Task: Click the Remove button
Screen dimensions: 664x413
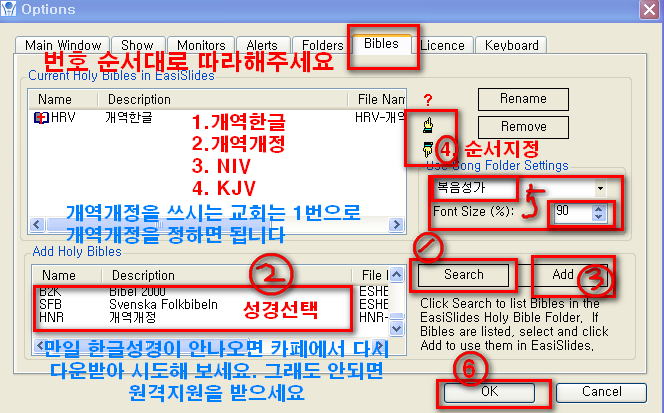Action: tap(523, 127)
